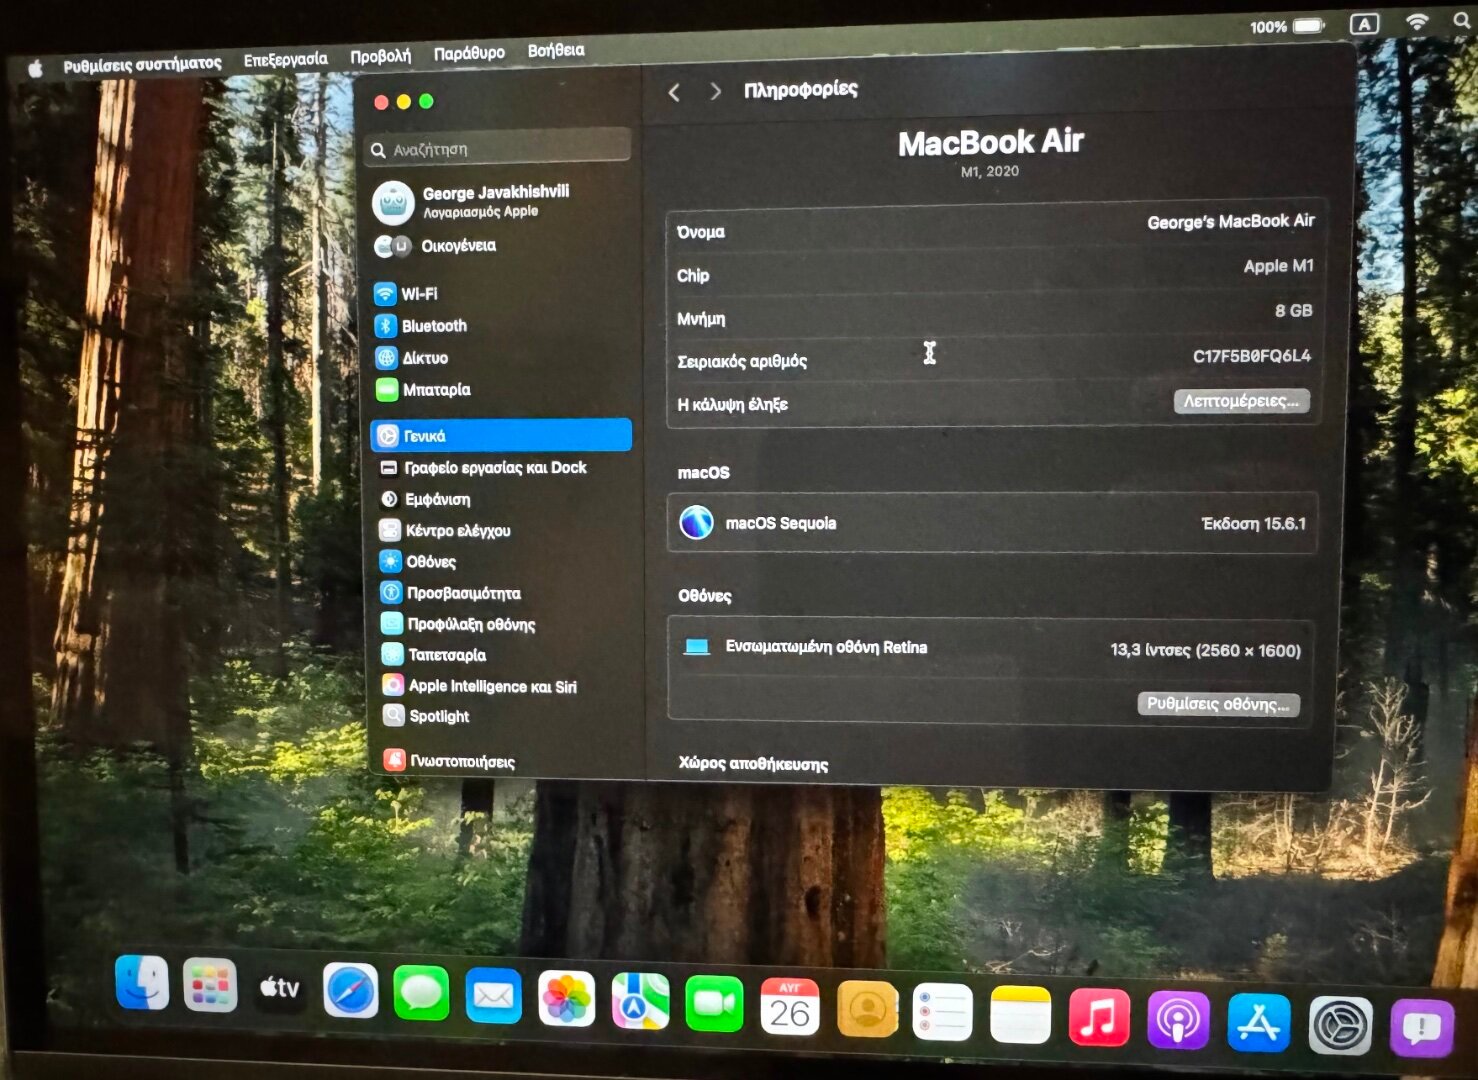
Task: Launch FaceTime from the Dock
Action: (714, 1004)
